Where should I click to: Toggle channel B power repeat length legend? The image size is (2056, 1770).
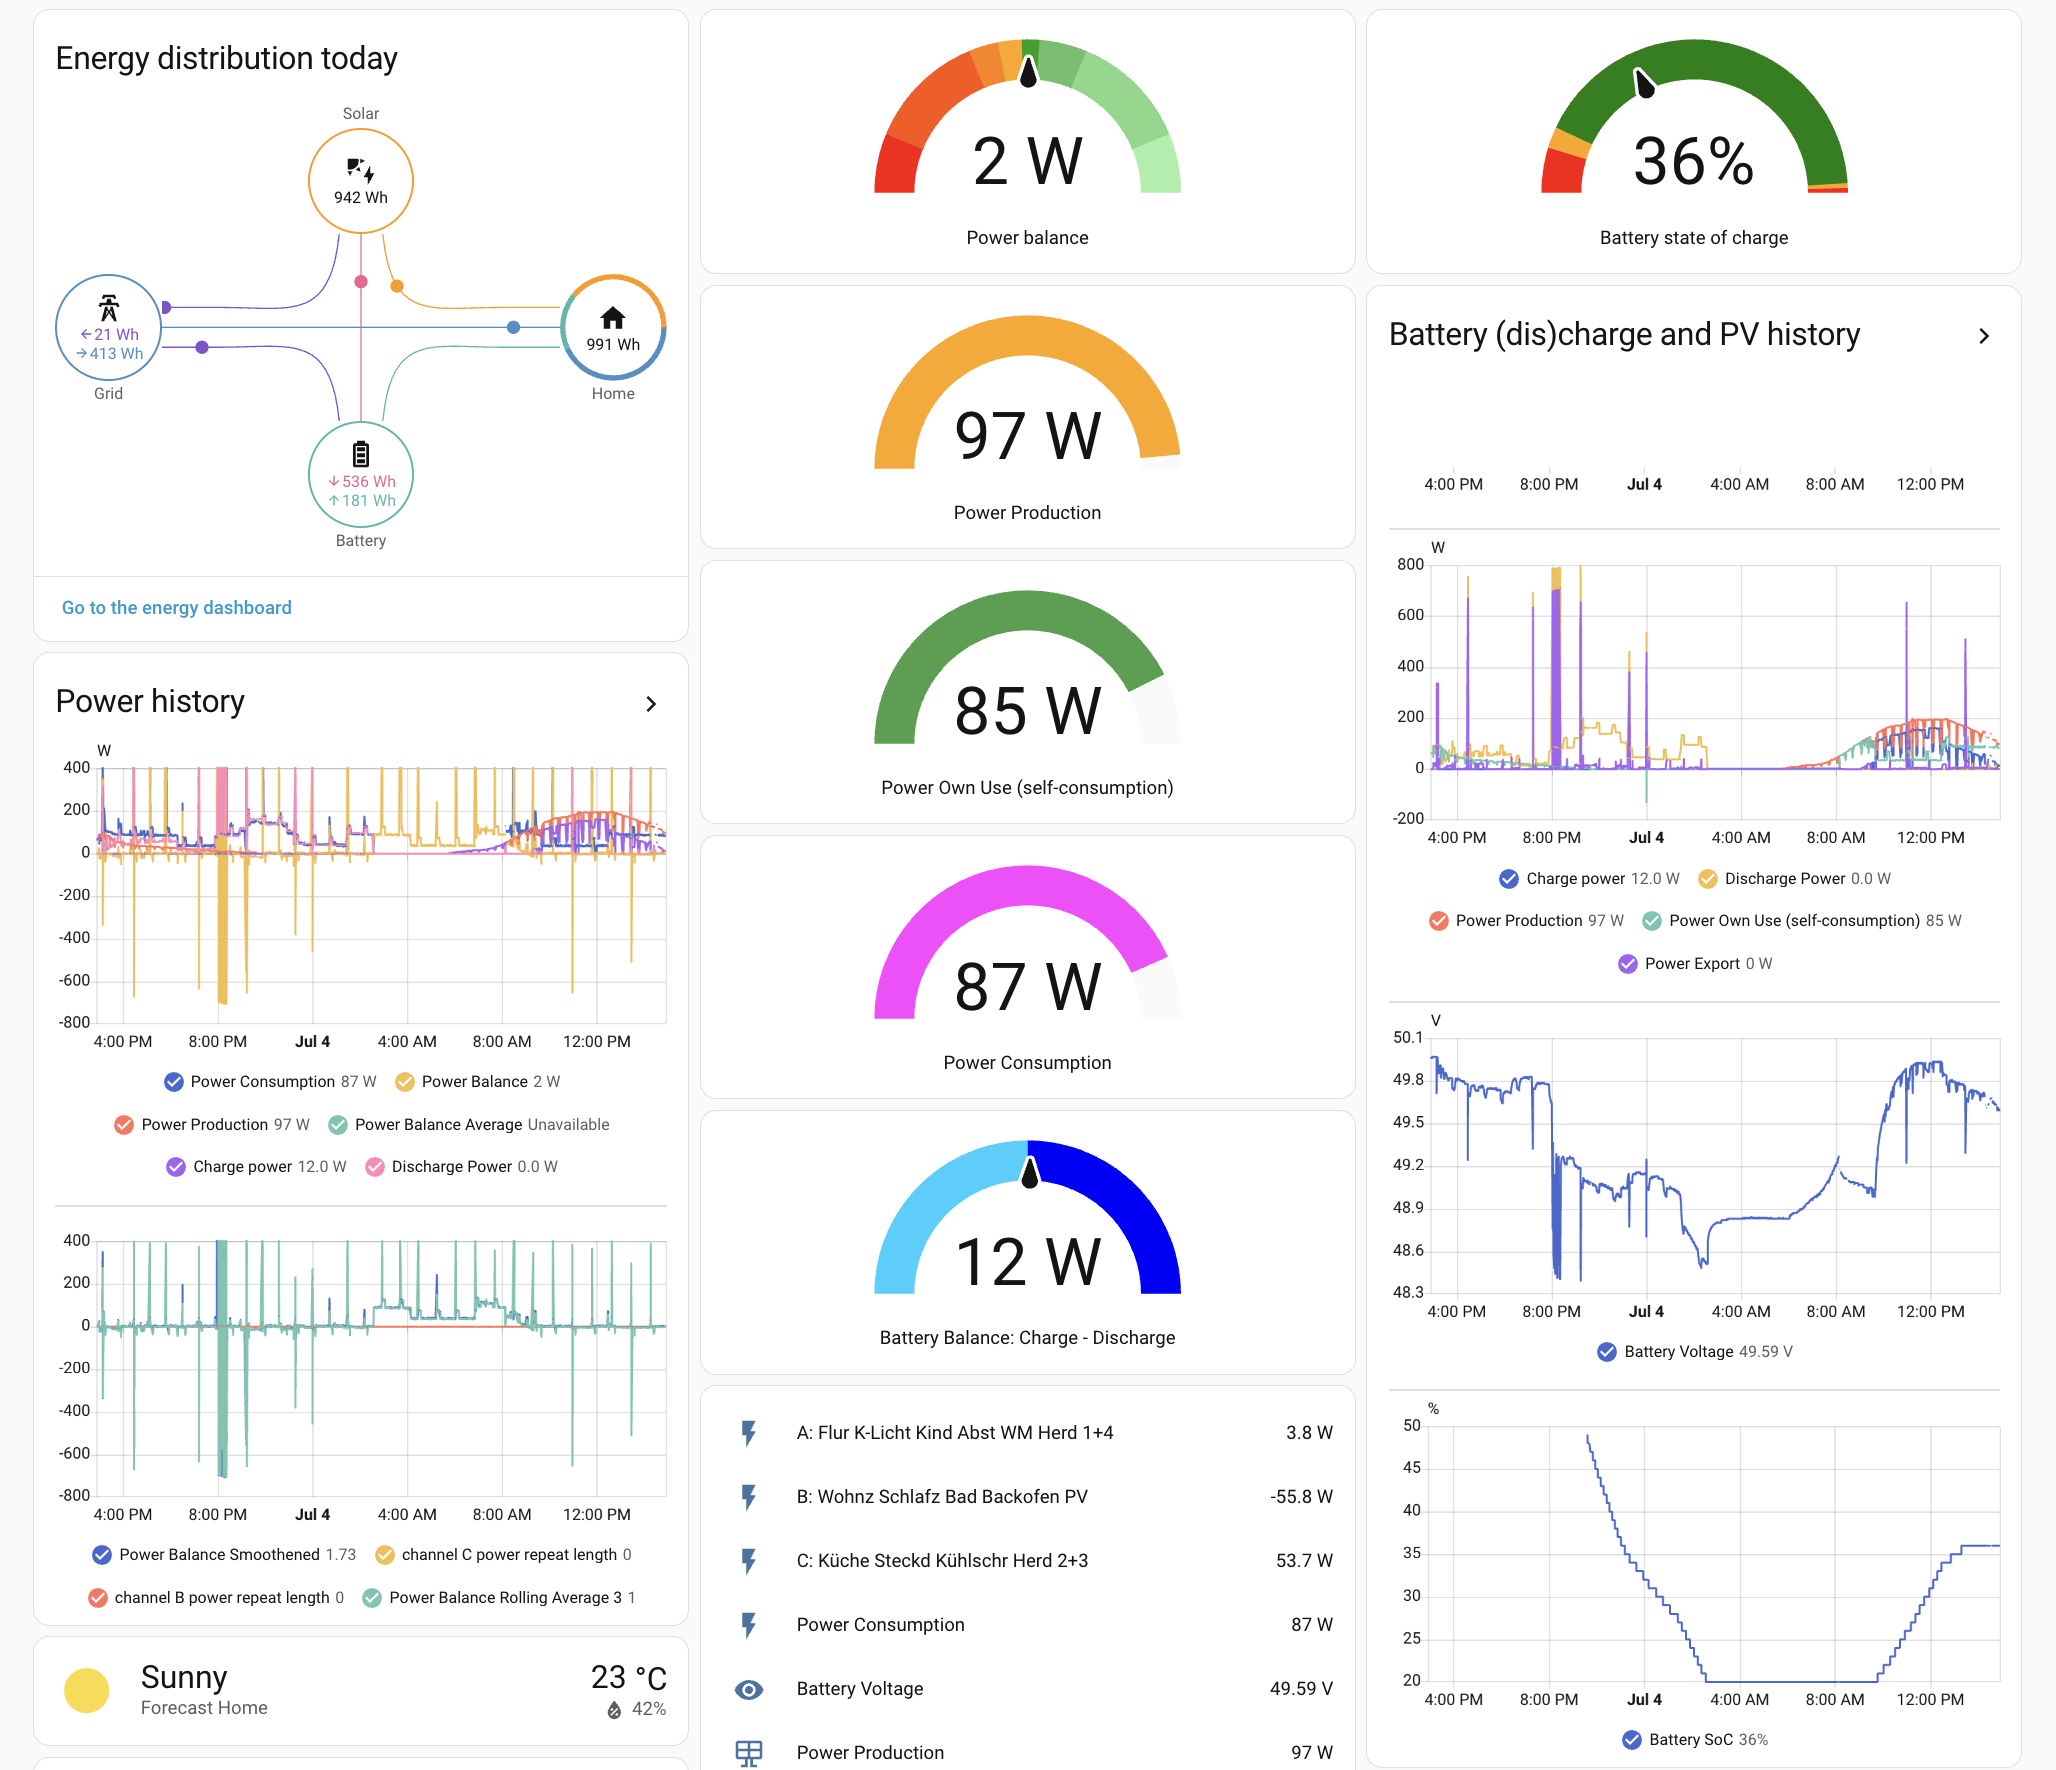click(216, 1598)
